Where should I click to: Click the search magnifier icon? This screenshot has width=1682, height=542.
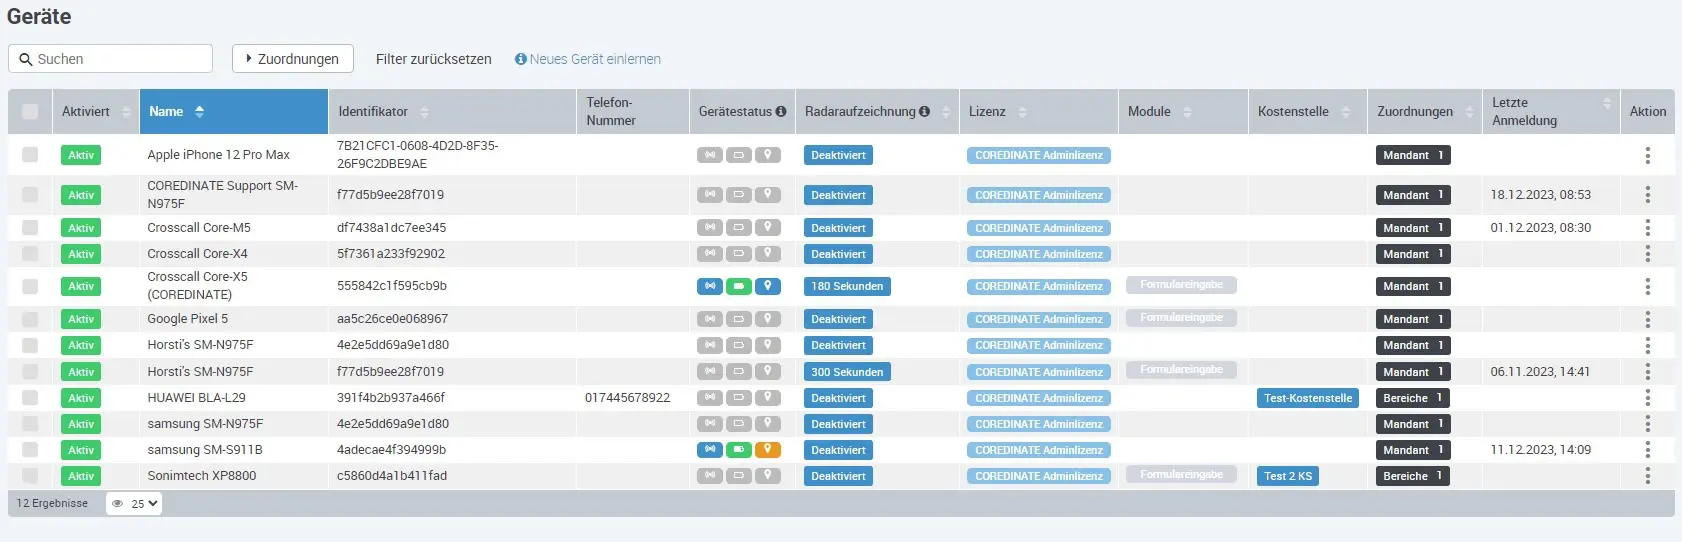(26, 59)
